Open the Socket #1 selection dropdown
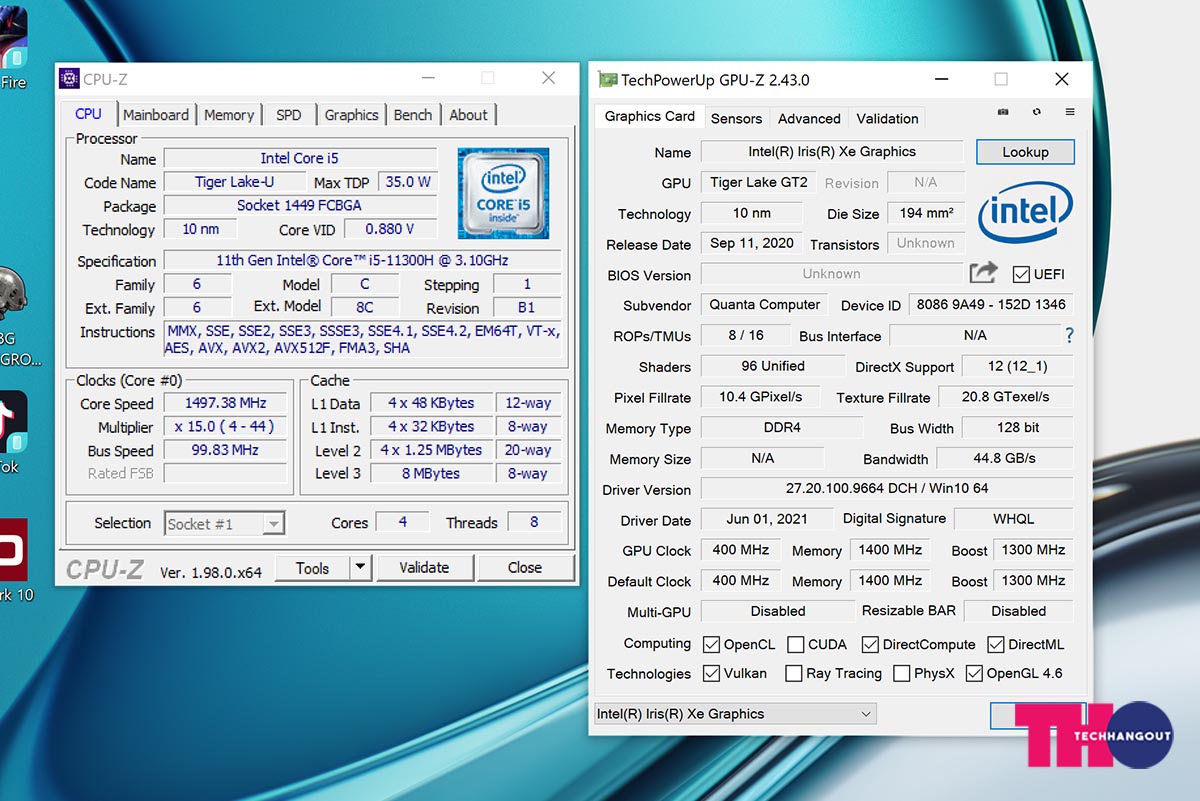Image resolution: width=1200 pixels, height=801 pixels. click(225, 523)
